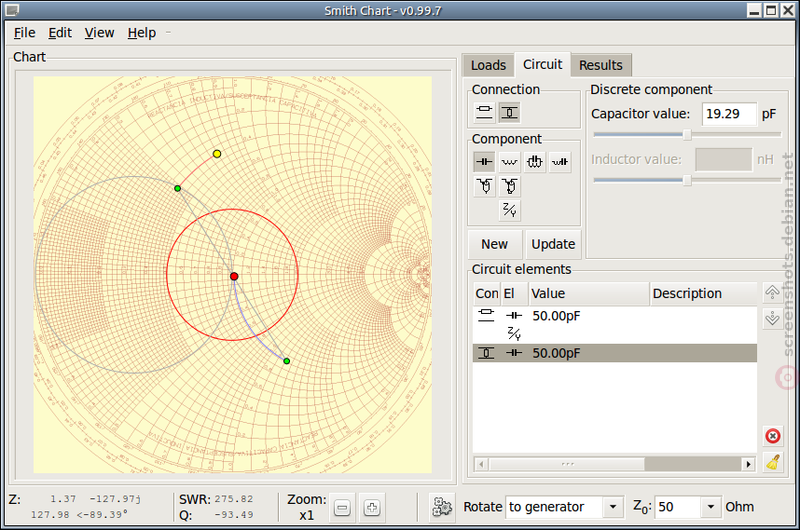The width and height of the screenshot is (800, 530).
Task: Select the Circuit tab
Action: point(542,64)
